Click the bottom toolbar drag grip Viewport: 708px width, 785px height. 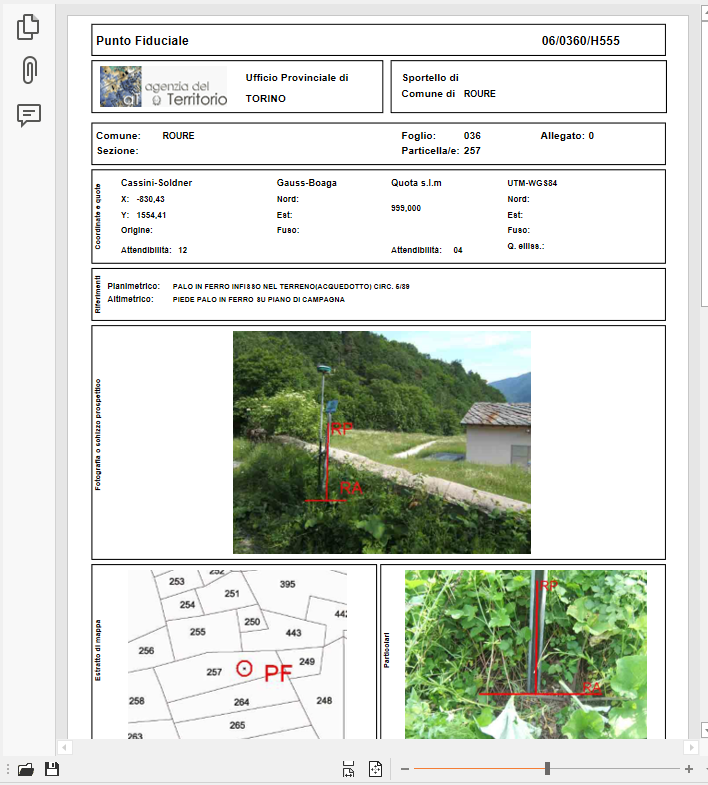click(8, 769)
